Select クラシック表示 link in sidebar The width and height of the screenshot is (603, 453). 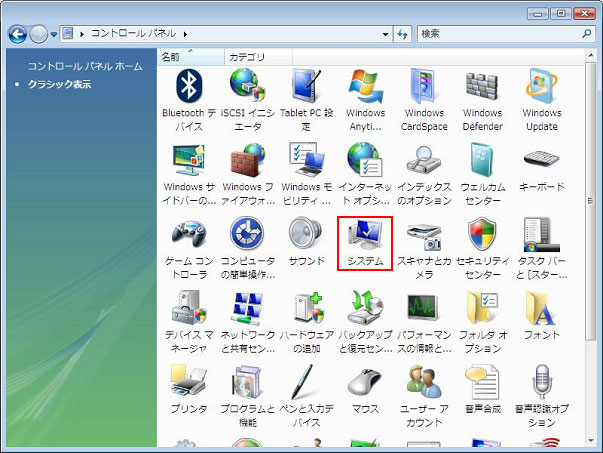pos(59,84)
